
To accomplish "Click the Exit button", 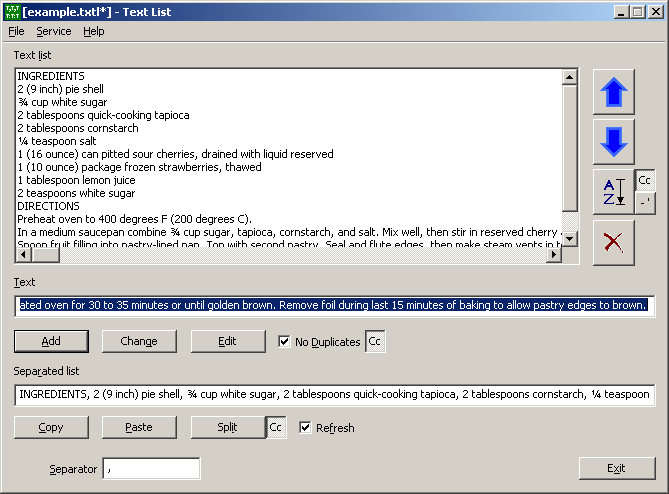I will point(616,468).
